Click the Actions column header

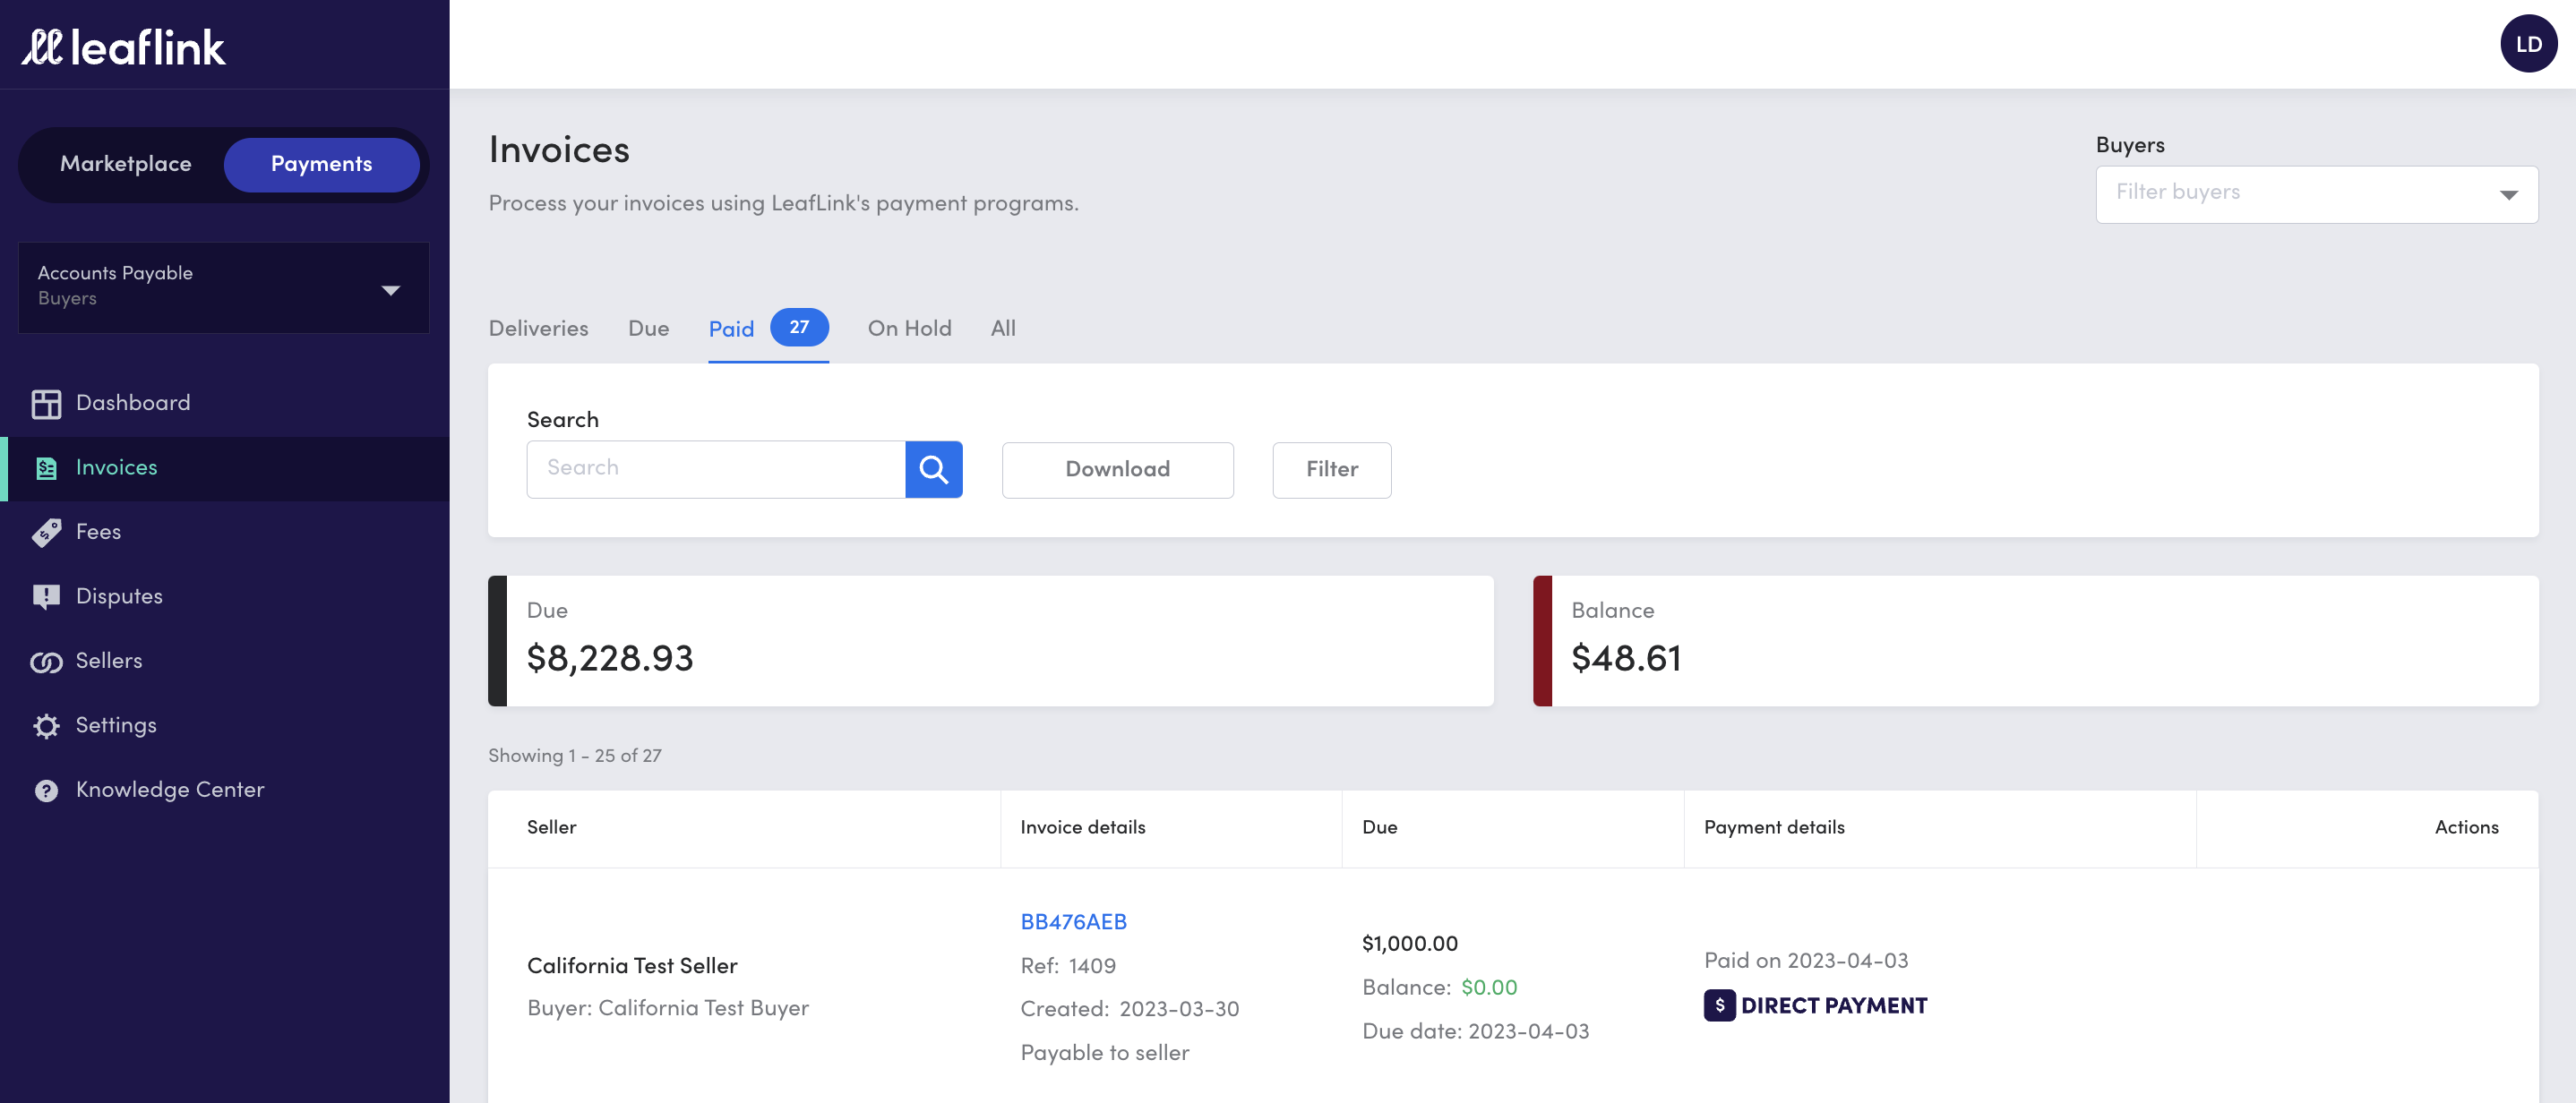2466,828
